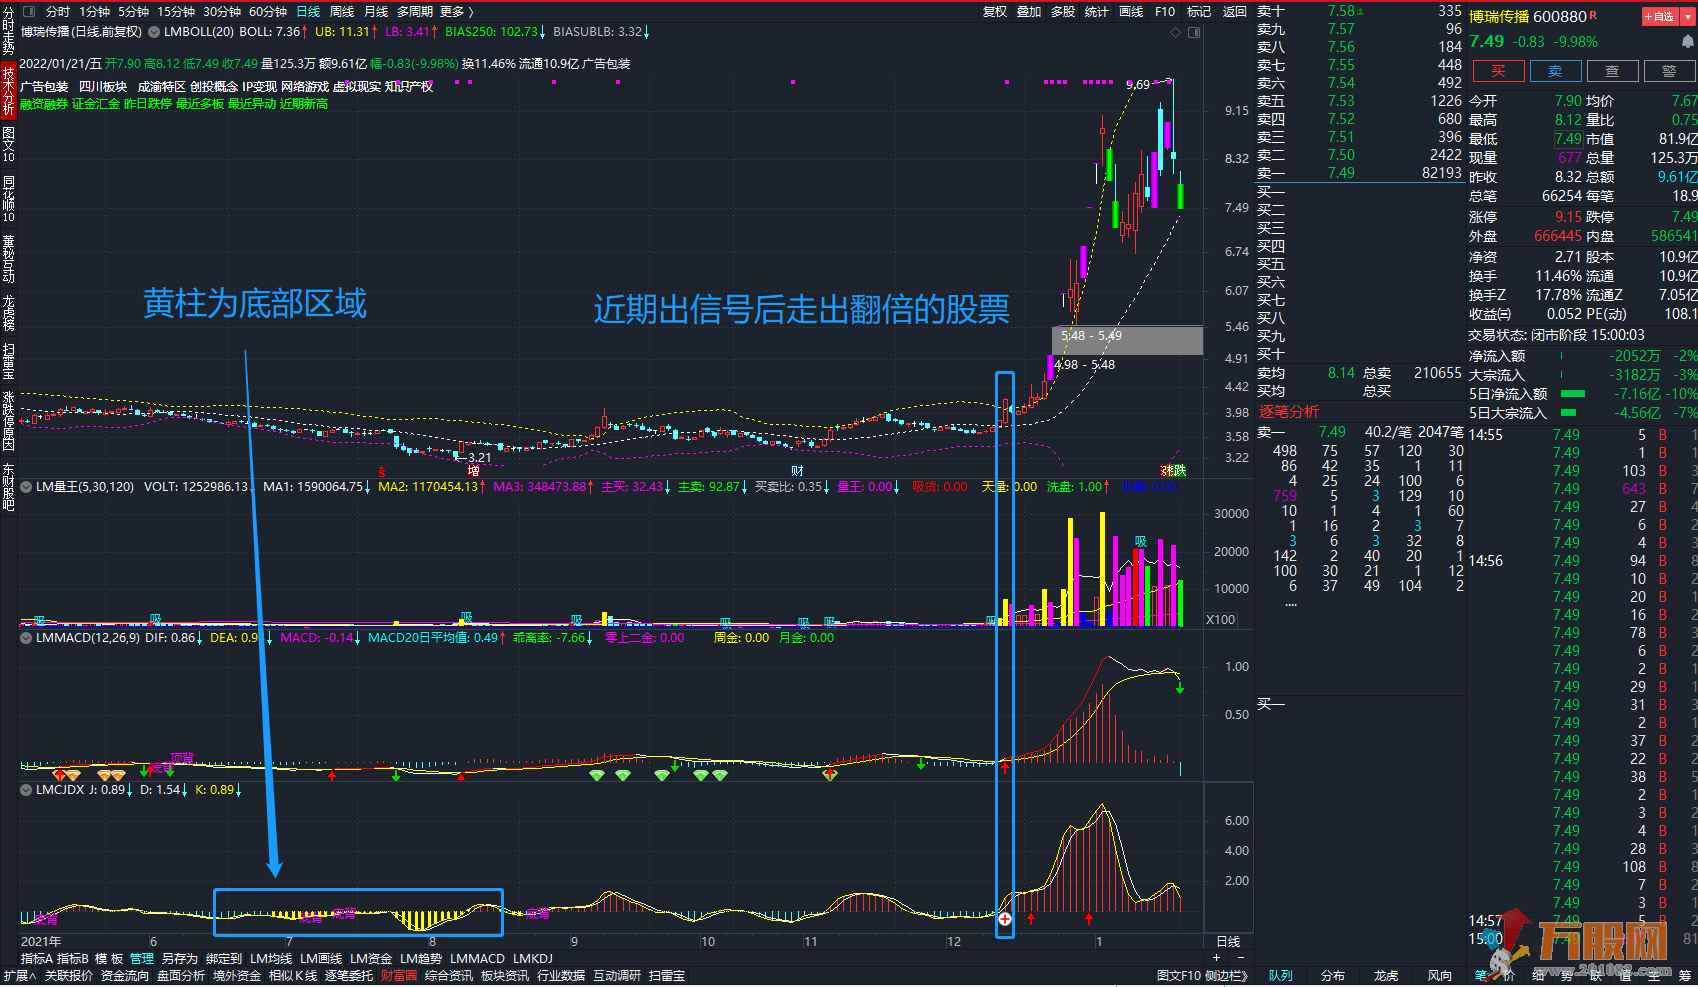Open the 分时走势 sidebar tab
The image size is (1698, 987).
click(8, 31)
